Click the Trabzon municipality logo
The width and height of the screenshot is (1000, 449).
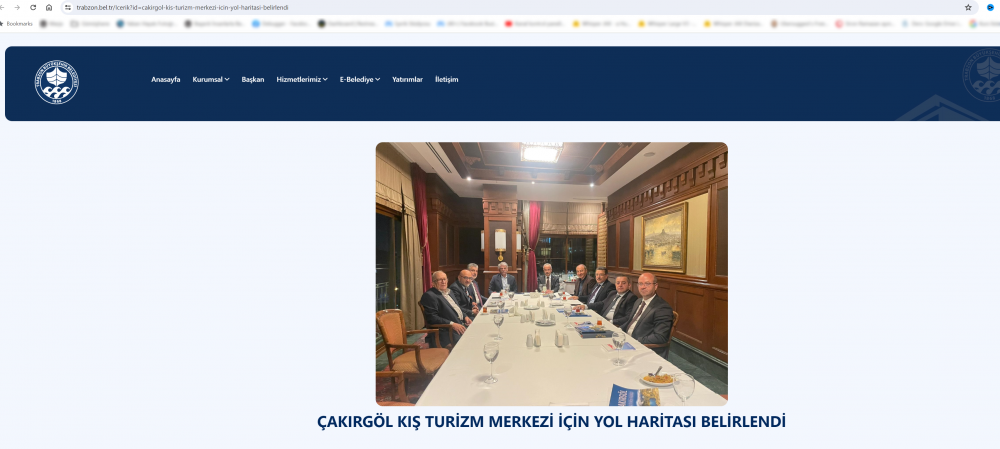tap(57, 83)
